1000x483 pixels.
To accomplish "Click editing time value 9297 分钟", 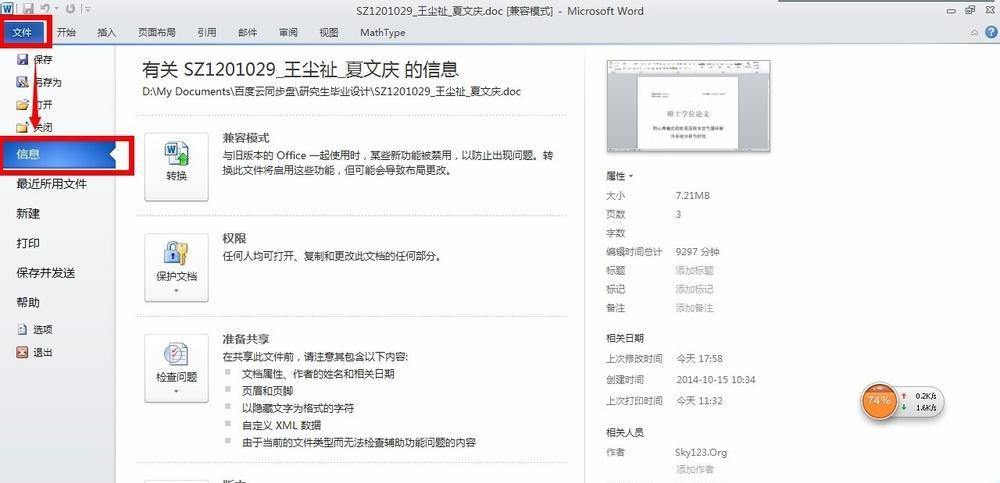I will click(698, 252).
